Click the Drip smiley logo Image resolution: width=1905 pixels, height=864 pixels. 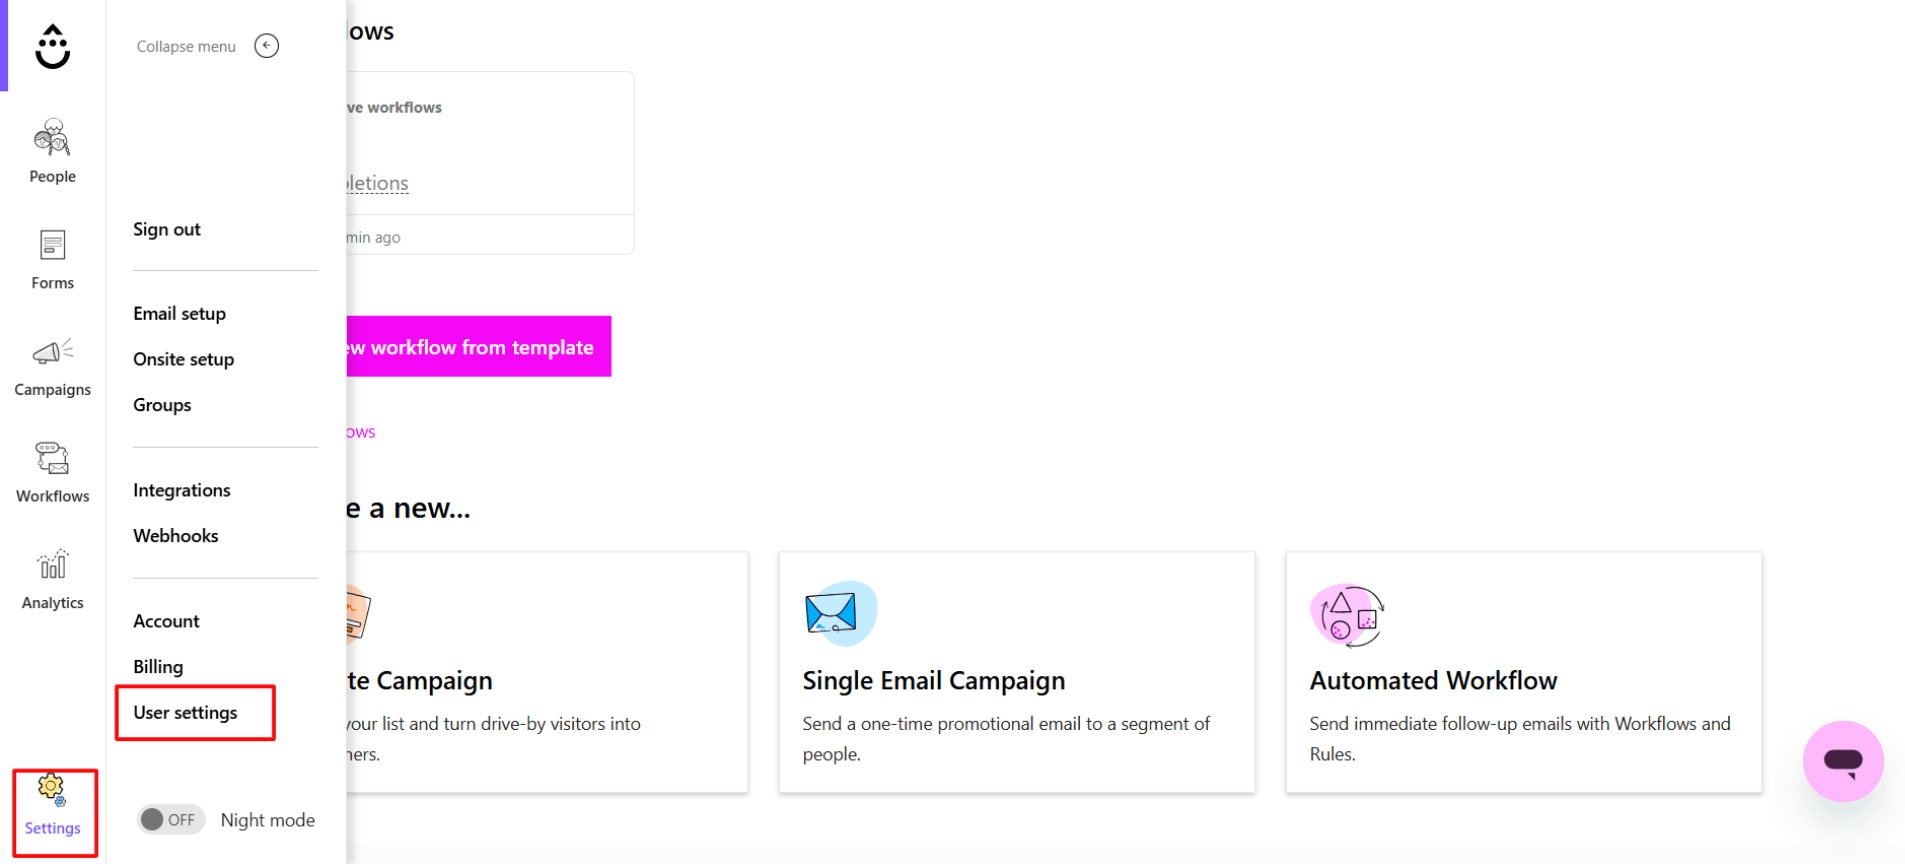pyautogui.click(x=52, y=46)
